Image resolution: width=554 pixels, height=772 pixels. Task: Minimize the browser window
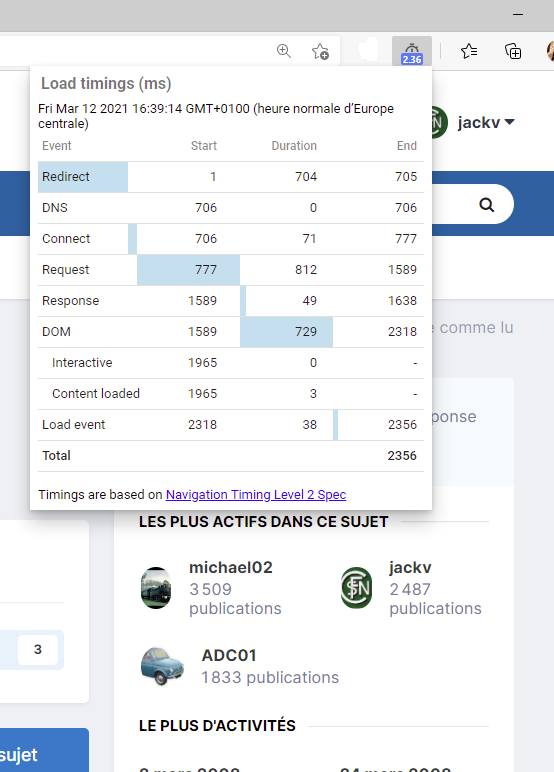(x=518, y=14)
